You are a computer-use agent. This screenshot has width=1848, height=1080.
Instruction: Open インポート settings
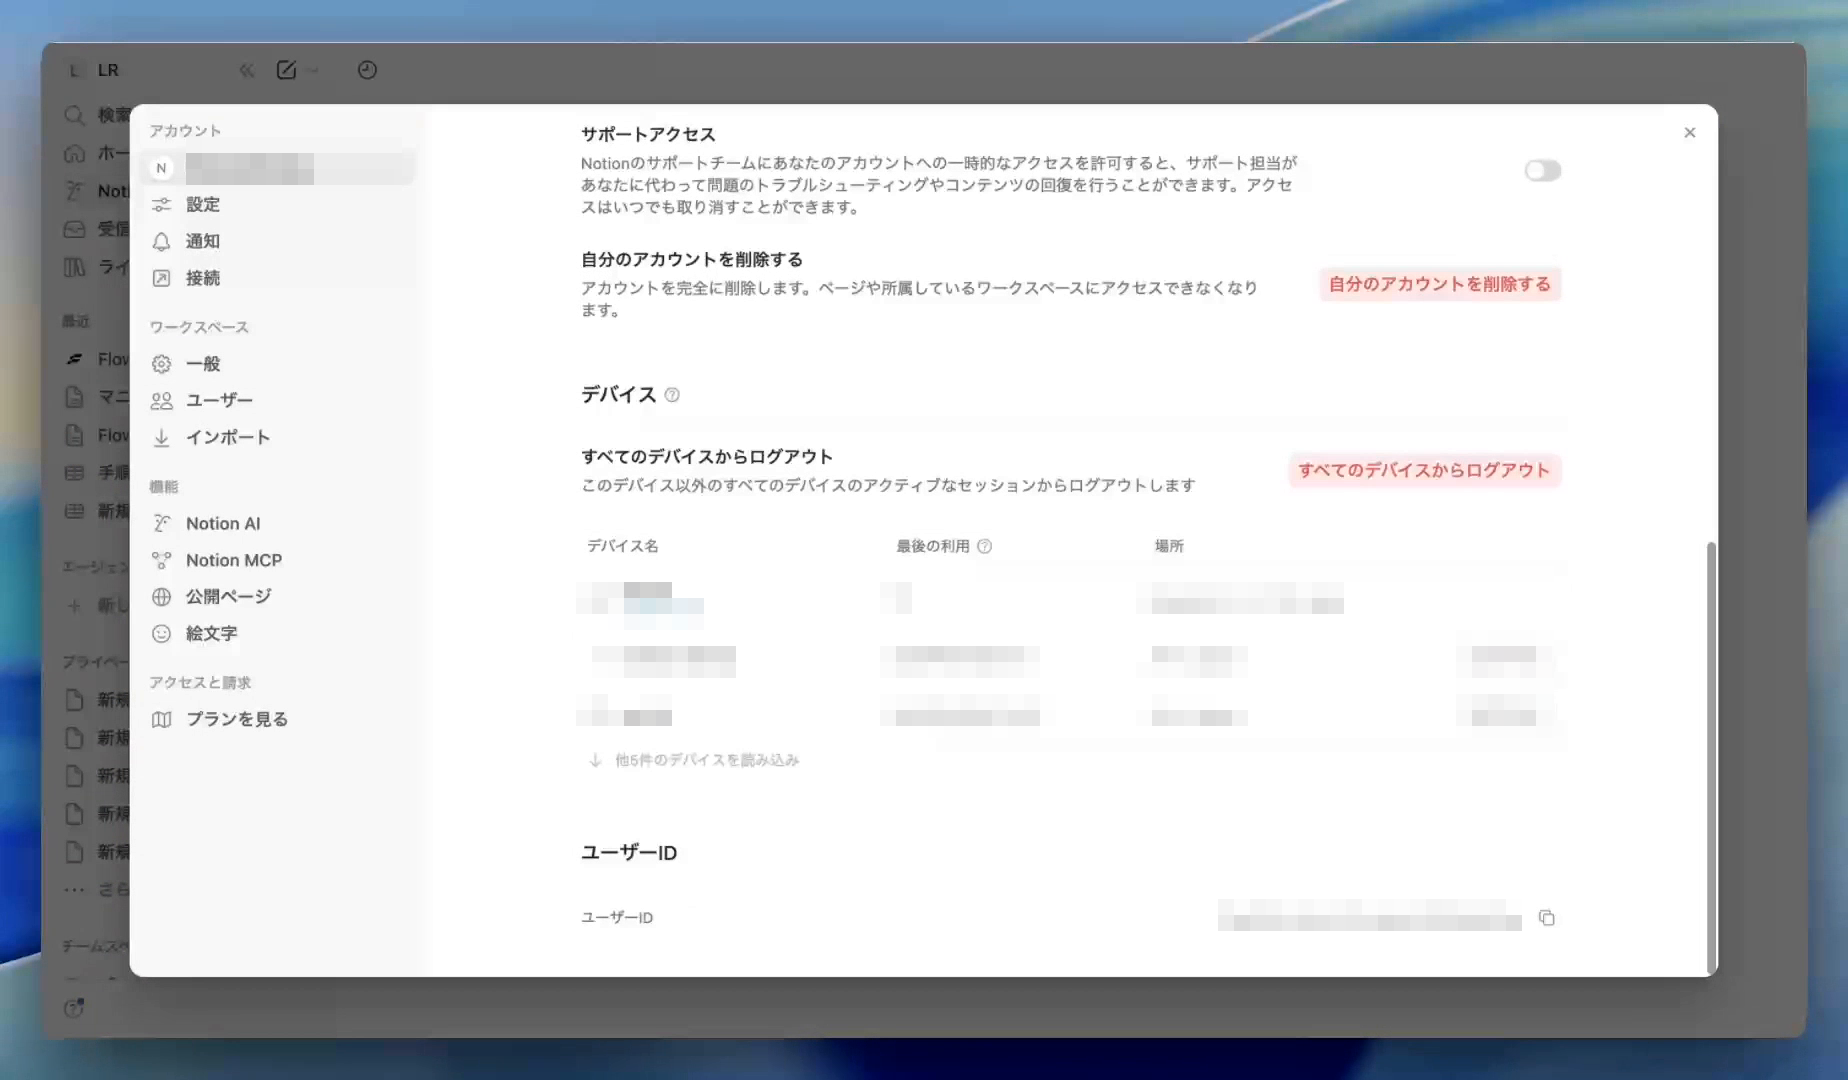click(277, 437)
